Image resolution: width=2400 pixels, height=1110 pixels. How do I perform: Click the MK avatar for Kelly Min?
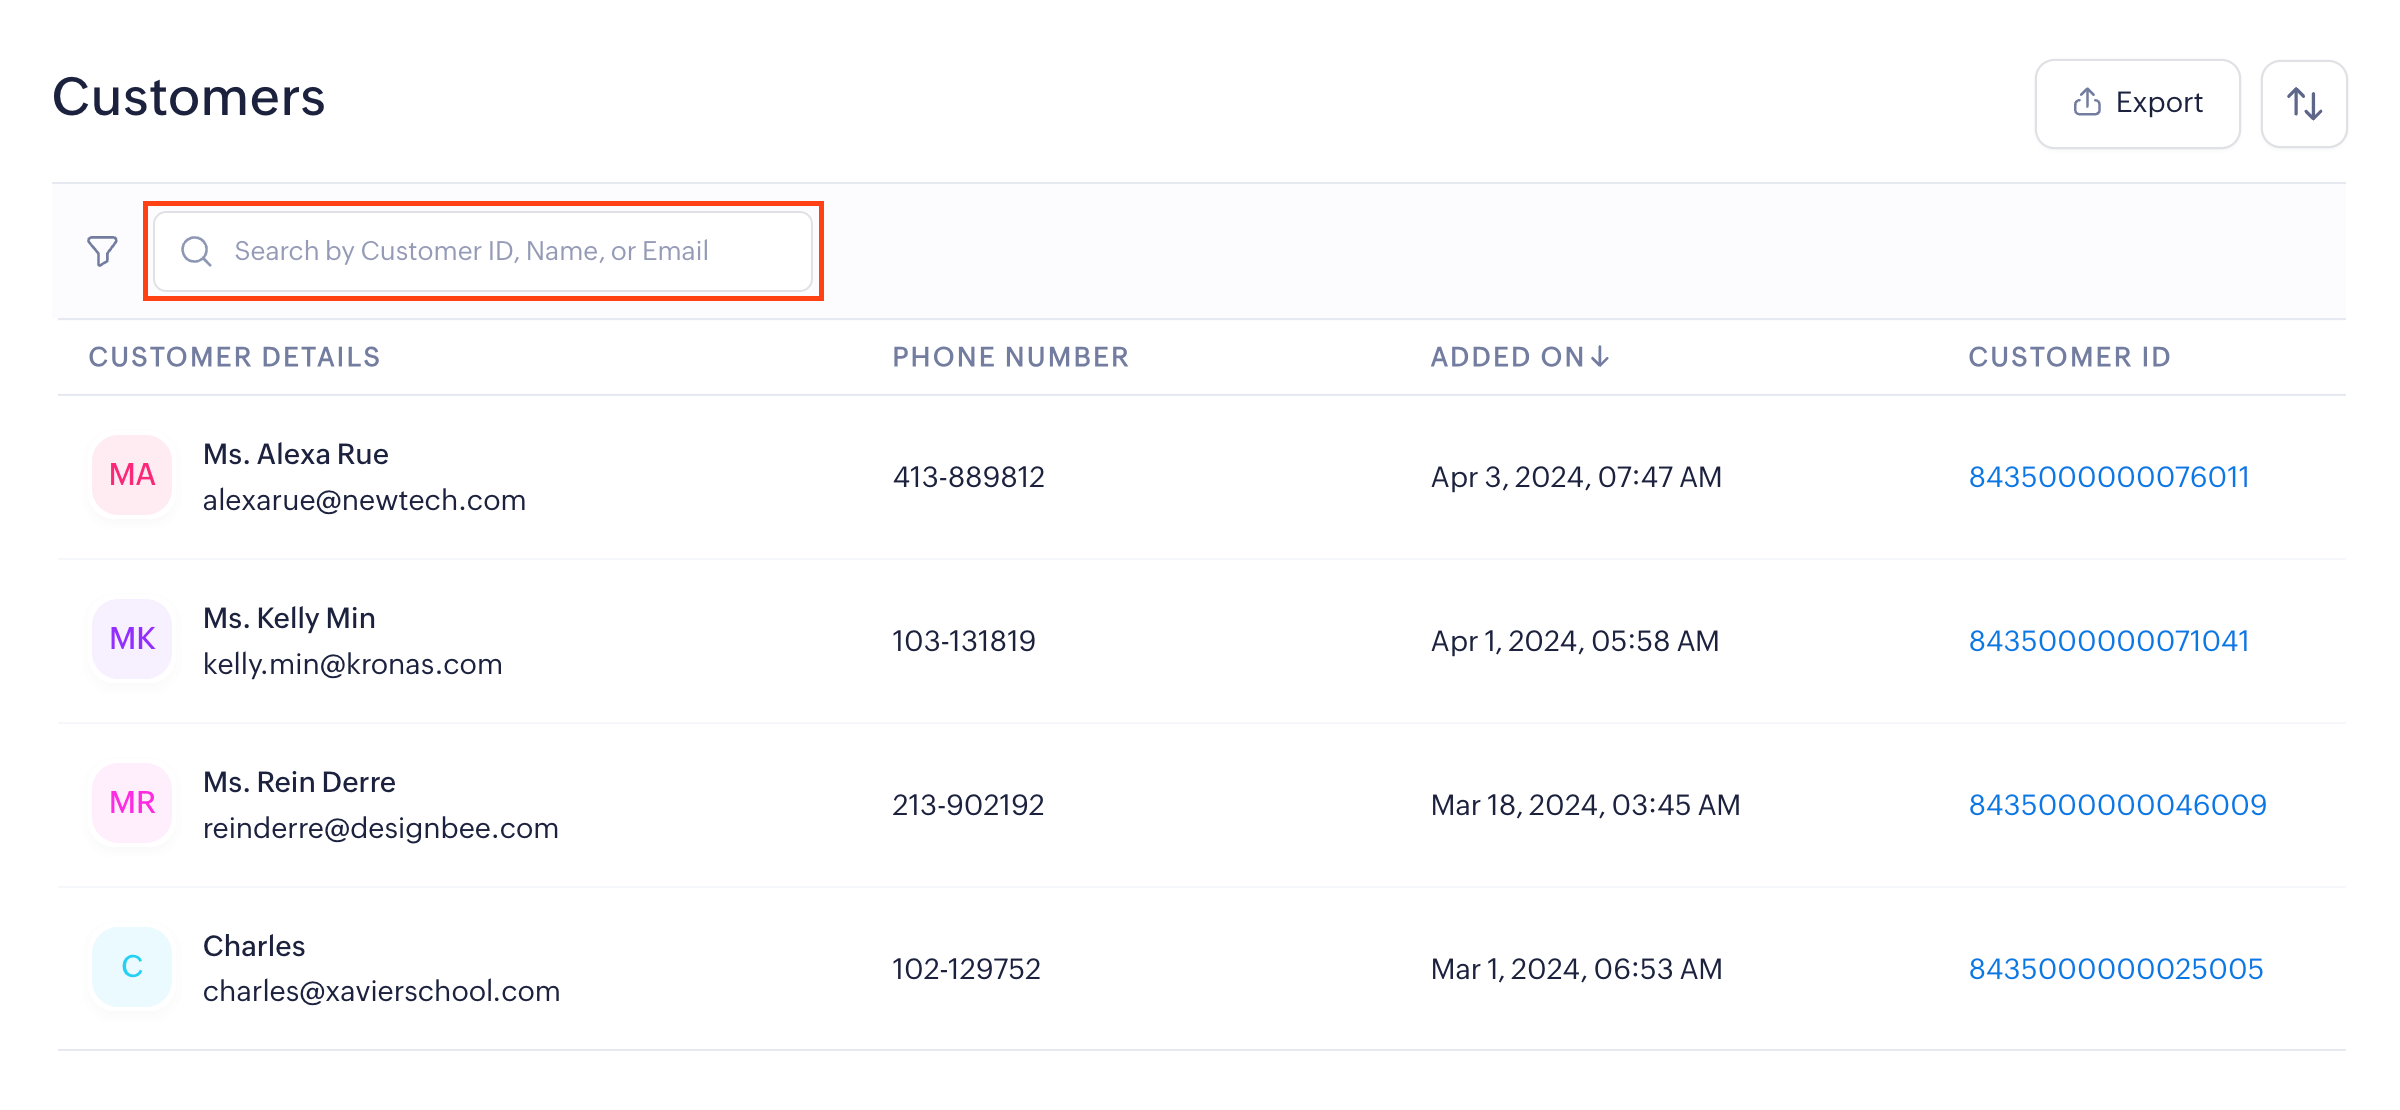132,639
